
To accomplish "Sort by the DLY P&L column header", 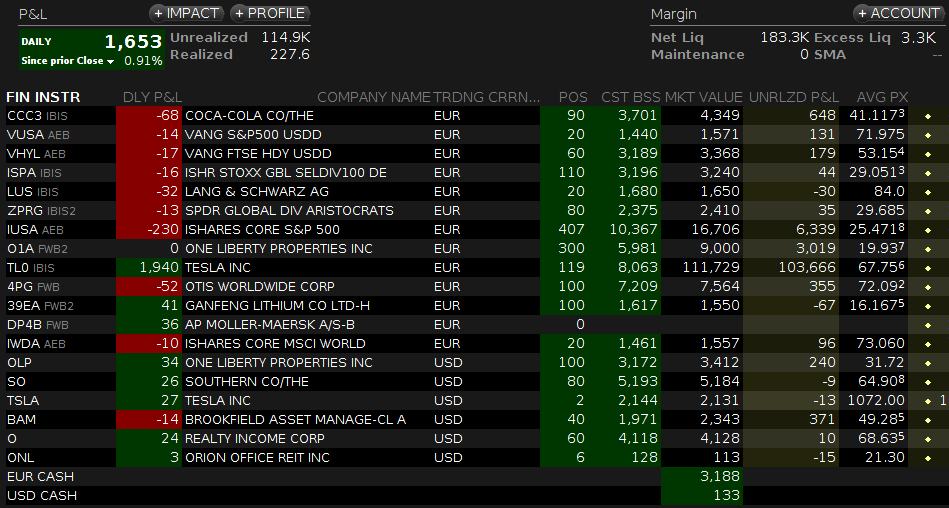I will [x=152, y=97].
